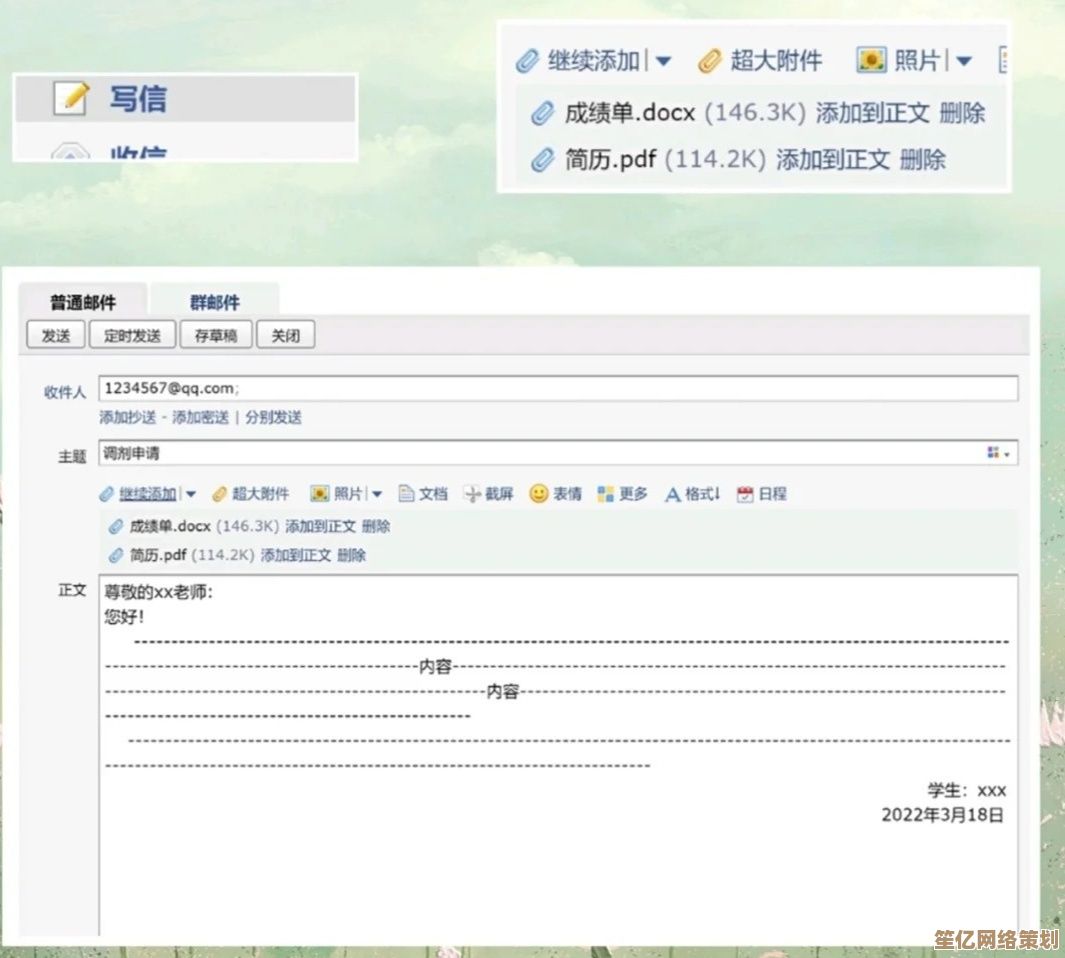Click 照片 icon in compose toolbar
Screen dimensions: 1065x958
click(x=319, y=493)
